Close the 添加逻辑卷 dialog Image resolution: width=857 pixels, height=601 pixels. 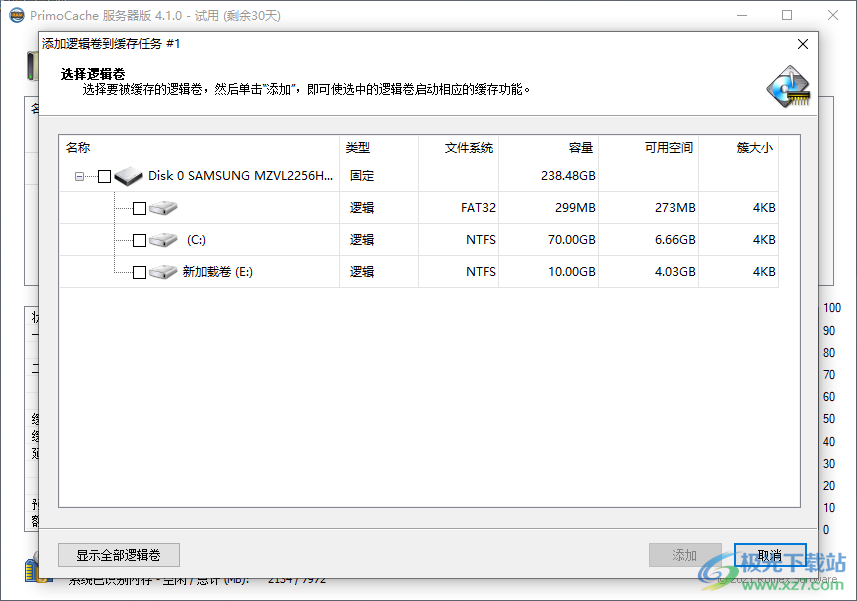point(802,44)
